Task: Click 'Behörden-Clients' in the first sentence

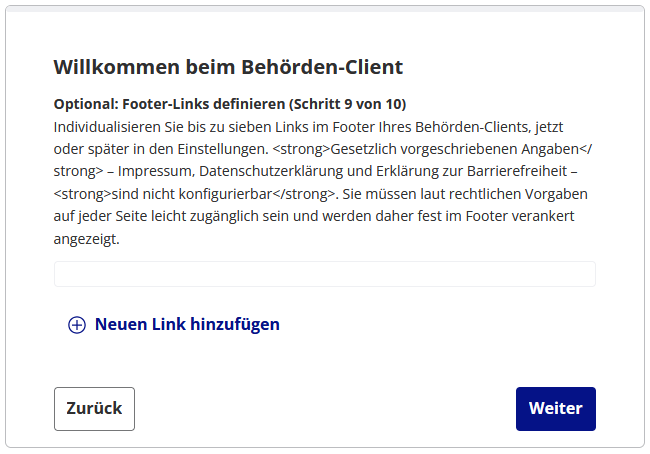Action: pyautogui.click(x=465, y=126)
